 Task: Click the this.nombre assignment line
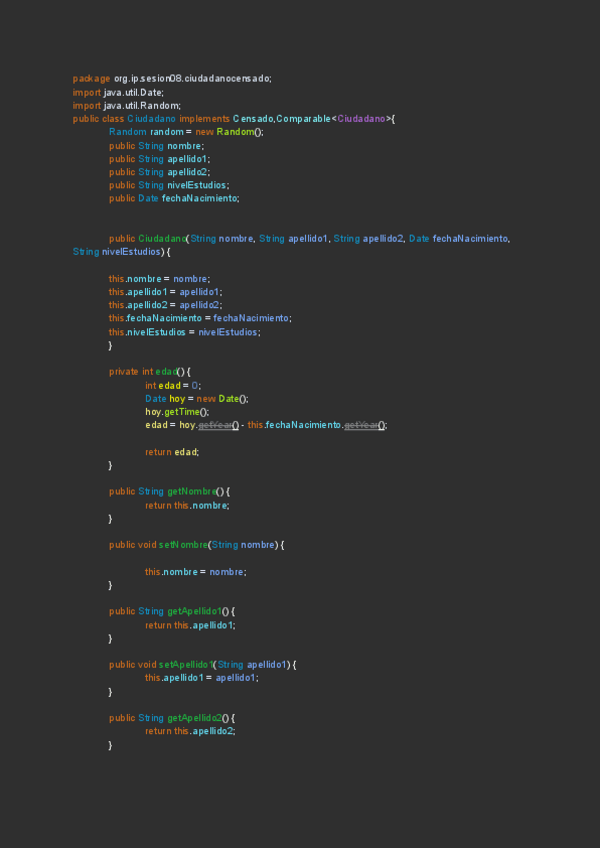pos(160,278)
